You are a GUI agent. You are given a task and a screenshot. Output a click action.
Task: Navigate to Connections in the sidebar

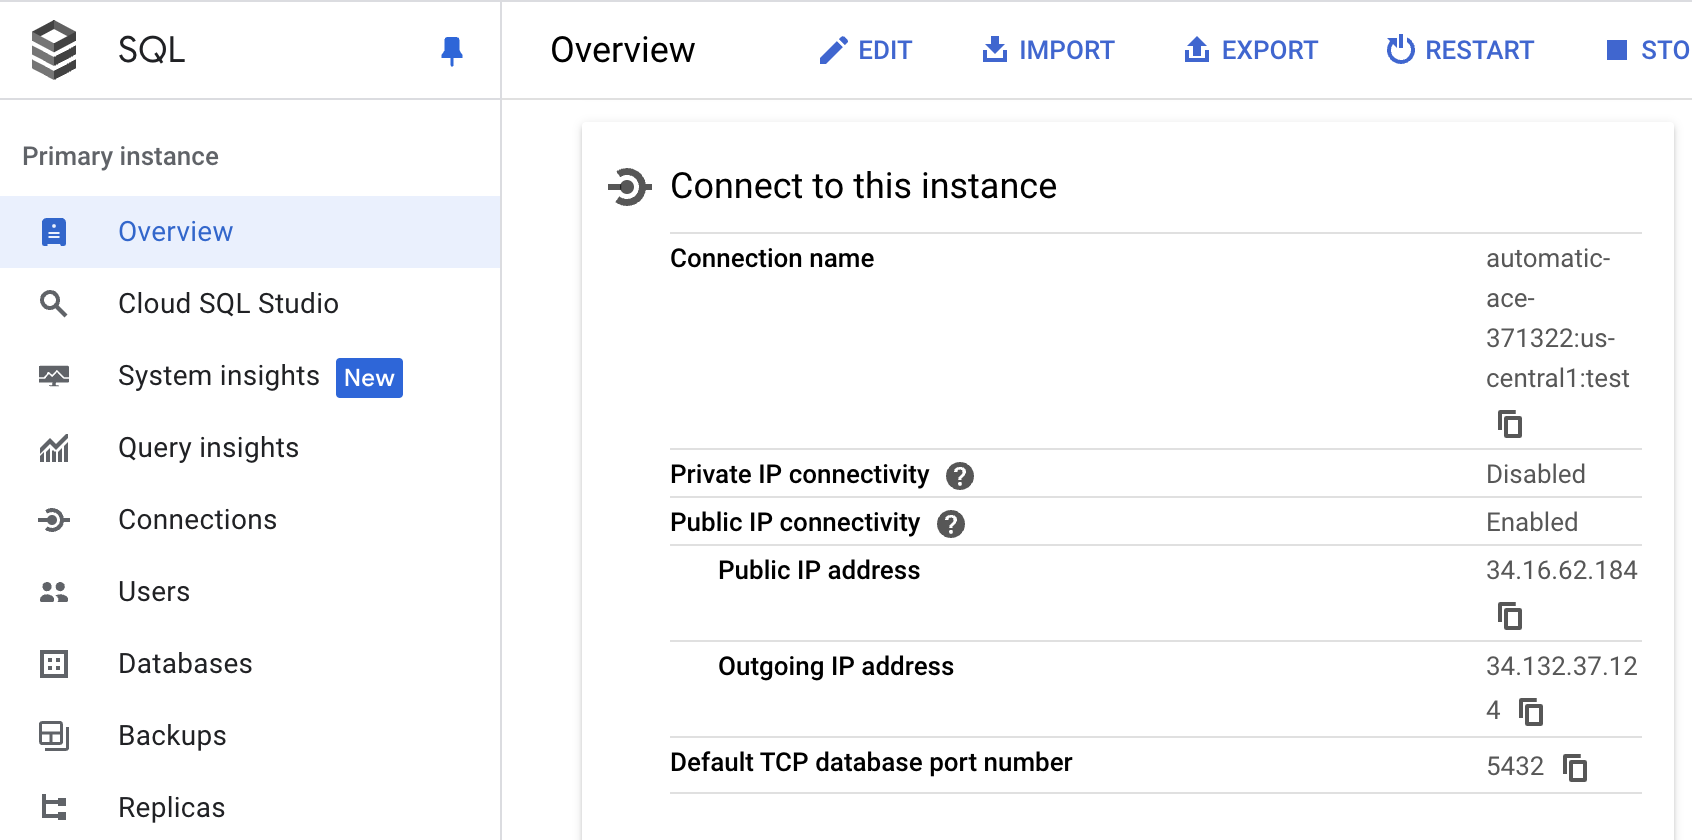197,520
